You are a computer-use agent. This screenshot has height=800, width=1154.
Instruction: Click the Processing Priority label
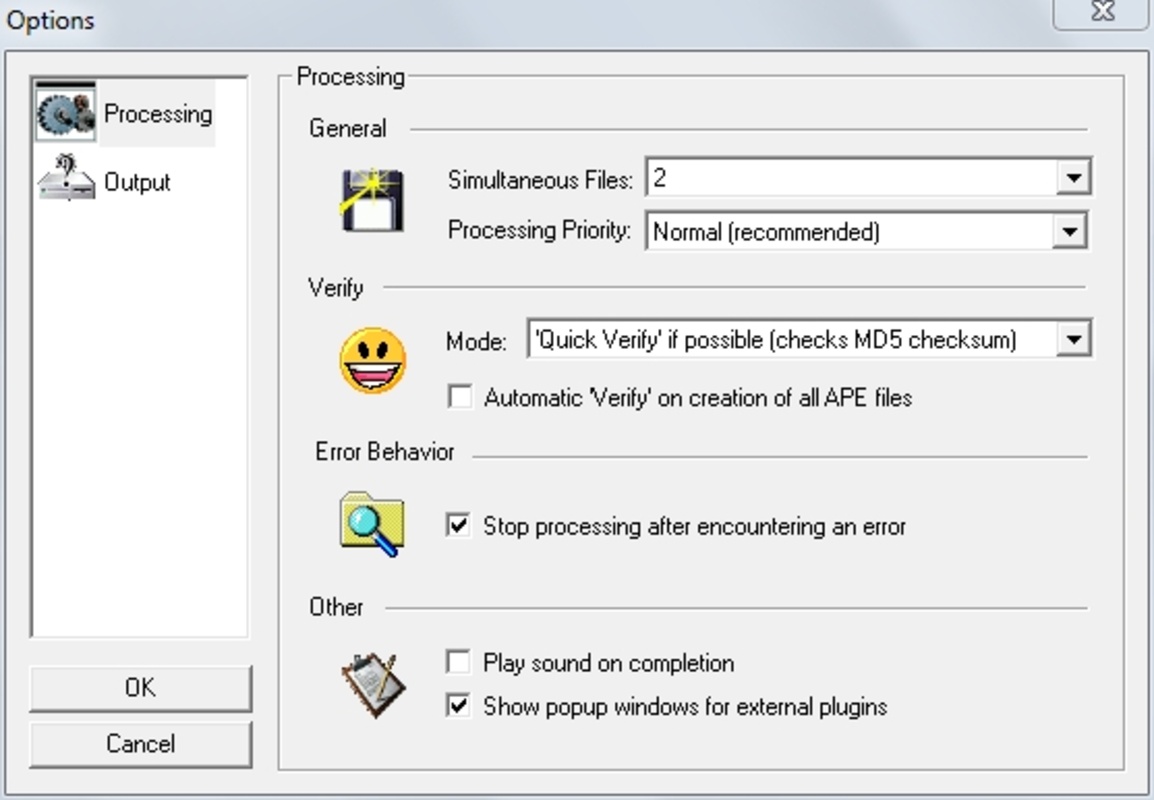[x=539, y=230]
